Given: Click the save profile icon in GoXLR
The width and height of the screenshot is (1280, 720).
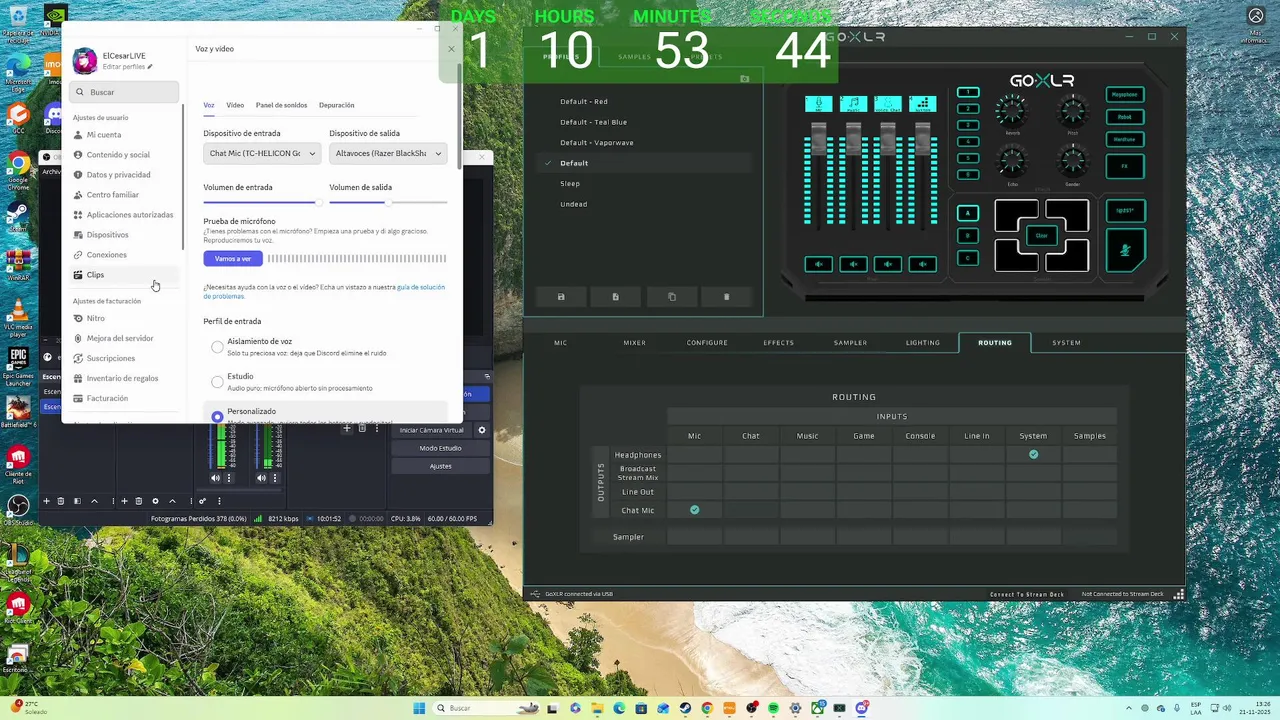Looking at the screenshot, I should tap(561, 297).
